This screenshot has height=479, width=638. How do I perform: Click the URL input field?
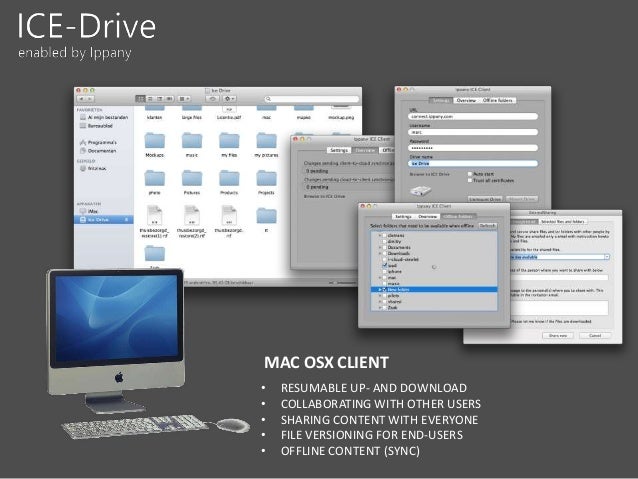tap(473, 116)
